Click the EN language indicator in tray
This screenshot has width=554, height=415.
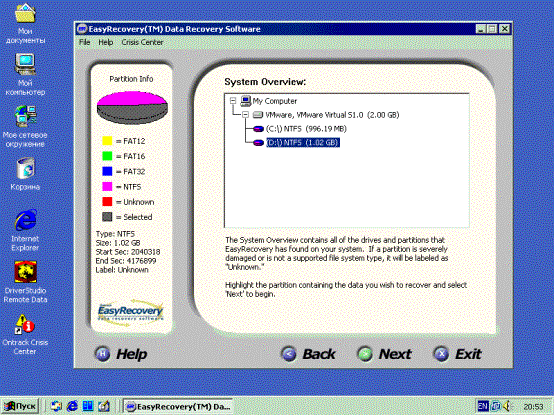pyautogui.click(x=483, y=406)
